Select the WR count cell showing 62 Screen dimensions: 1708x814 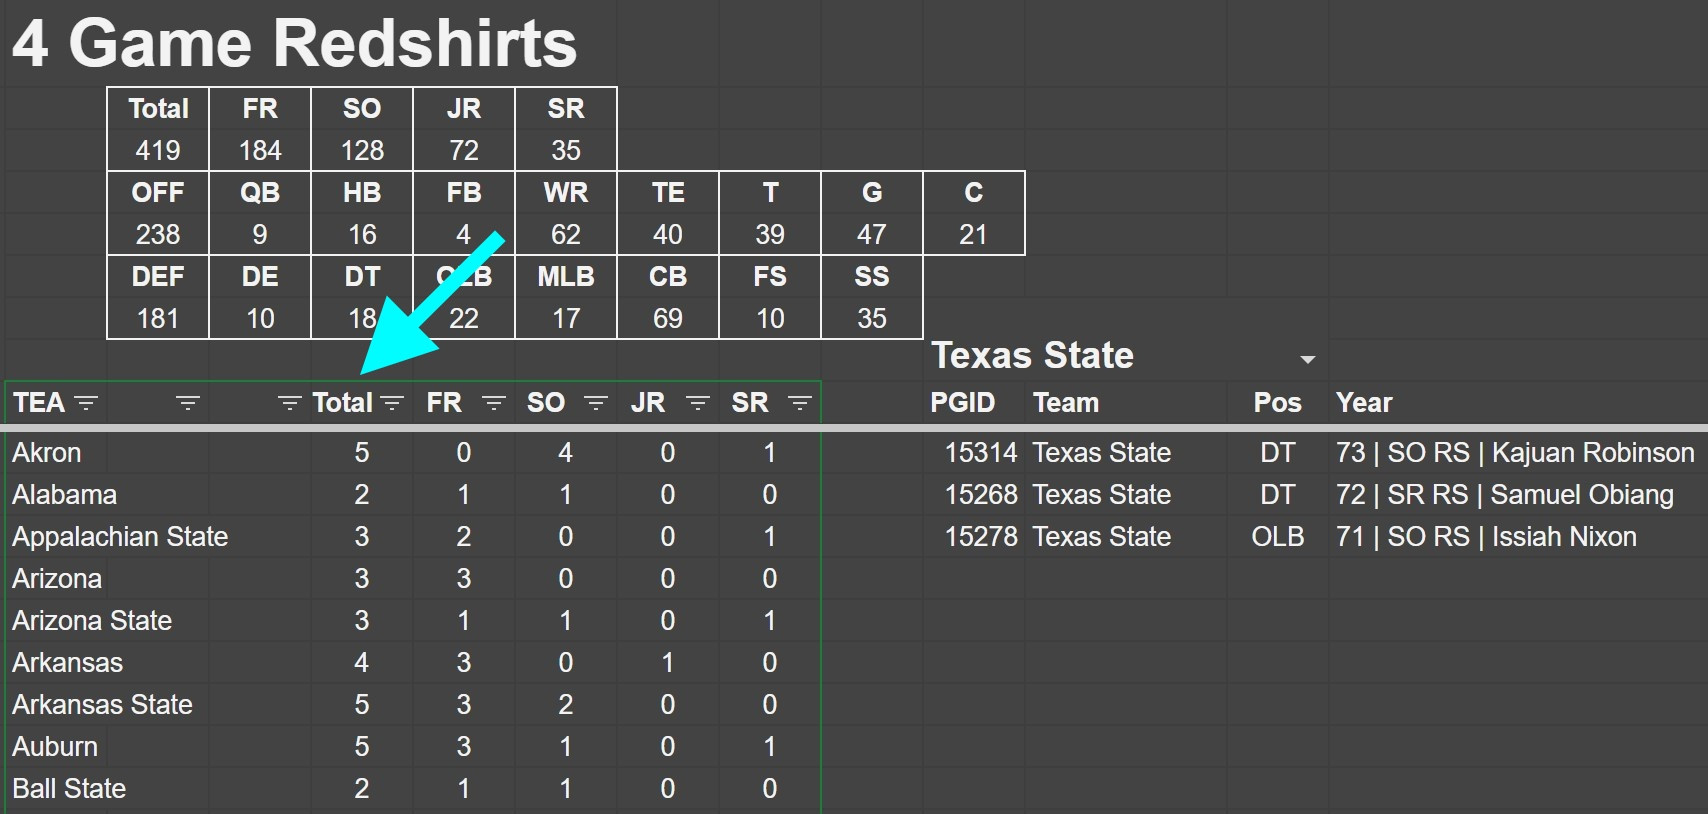click(x=565, y=235)
